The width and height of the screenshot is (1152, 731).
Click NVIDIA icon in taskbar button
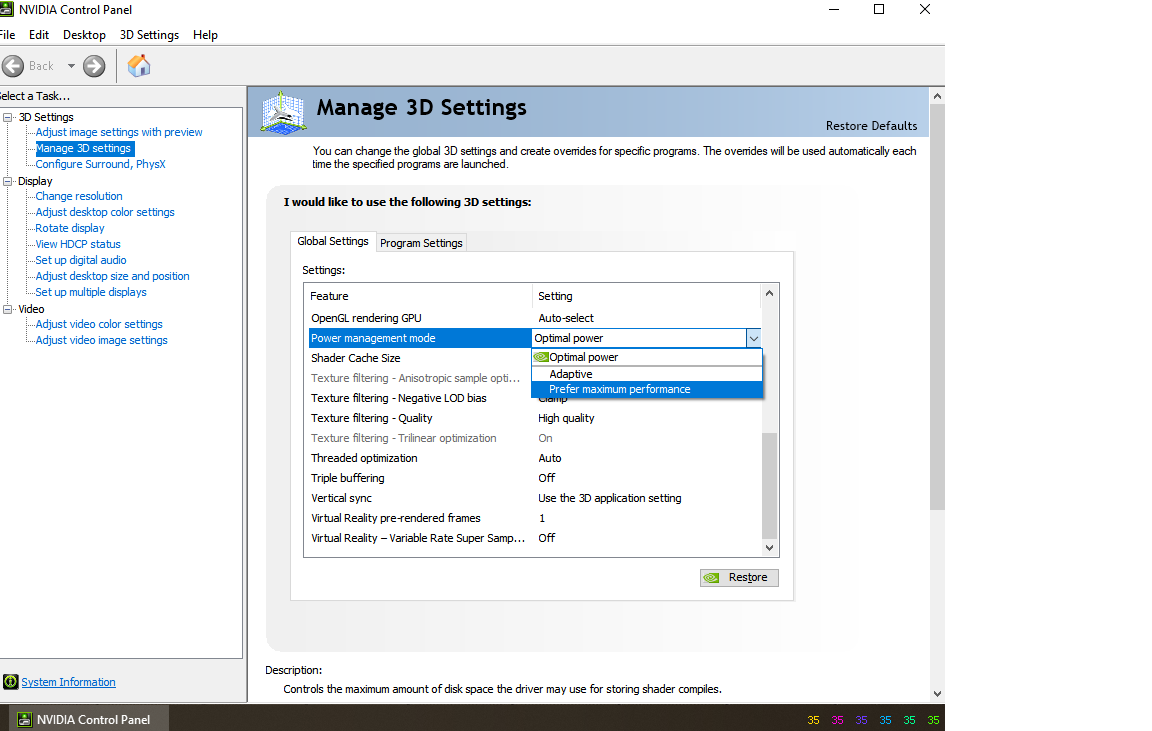click(23, 719)
